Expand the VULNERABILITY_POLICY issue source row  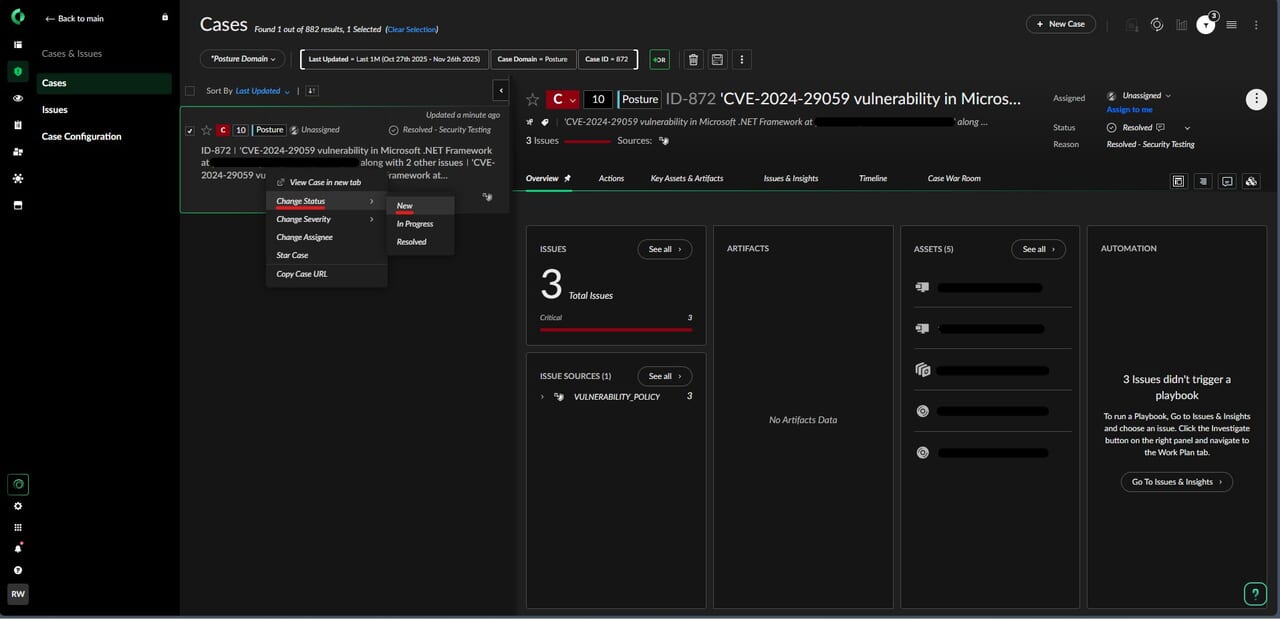[543, 397]
